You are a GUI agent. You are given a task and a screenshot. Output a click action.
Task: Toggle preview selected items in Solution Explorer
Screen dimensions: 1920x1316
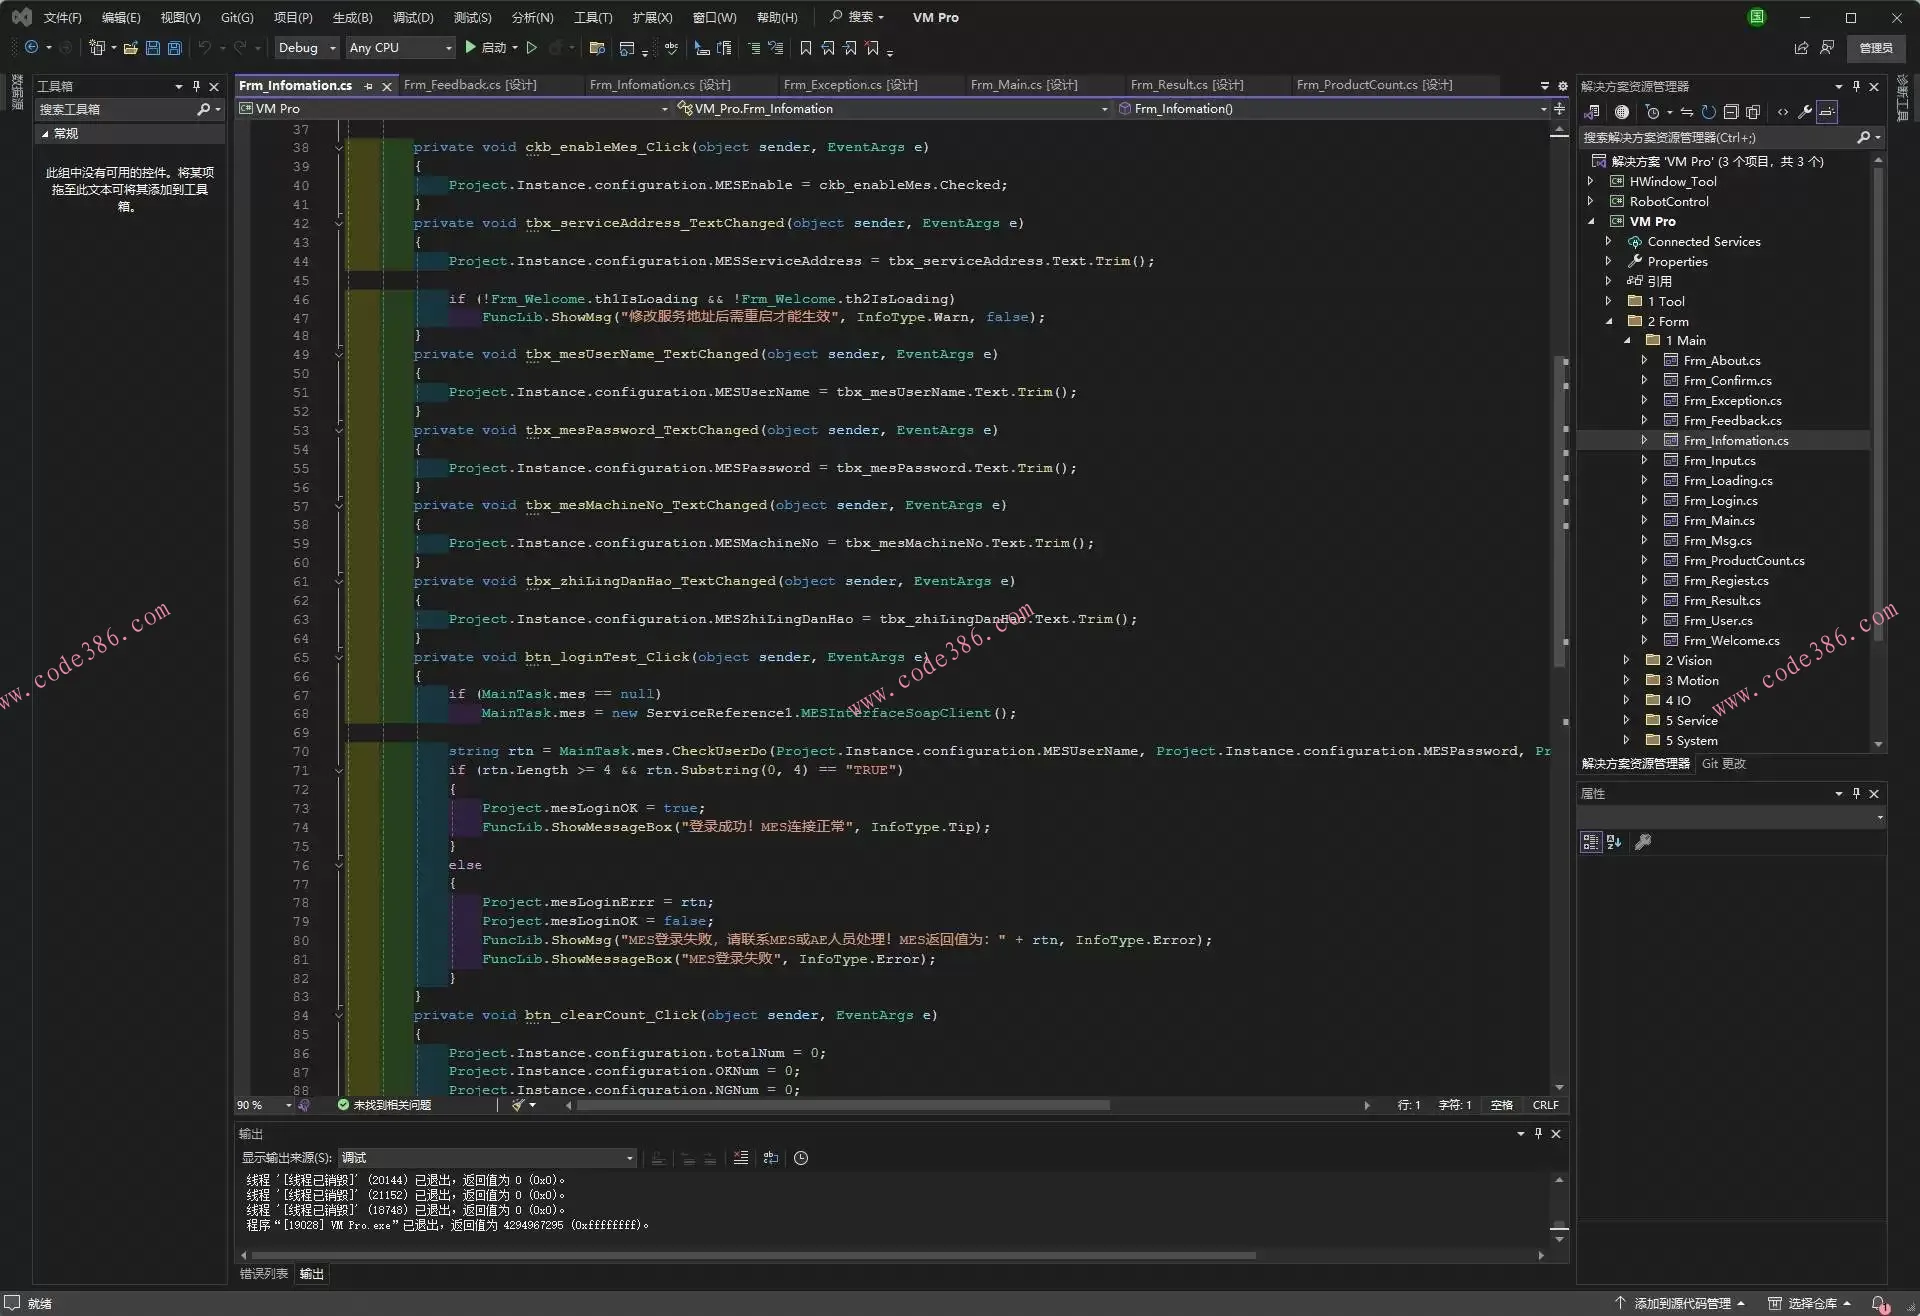[x=1827, y=112]
